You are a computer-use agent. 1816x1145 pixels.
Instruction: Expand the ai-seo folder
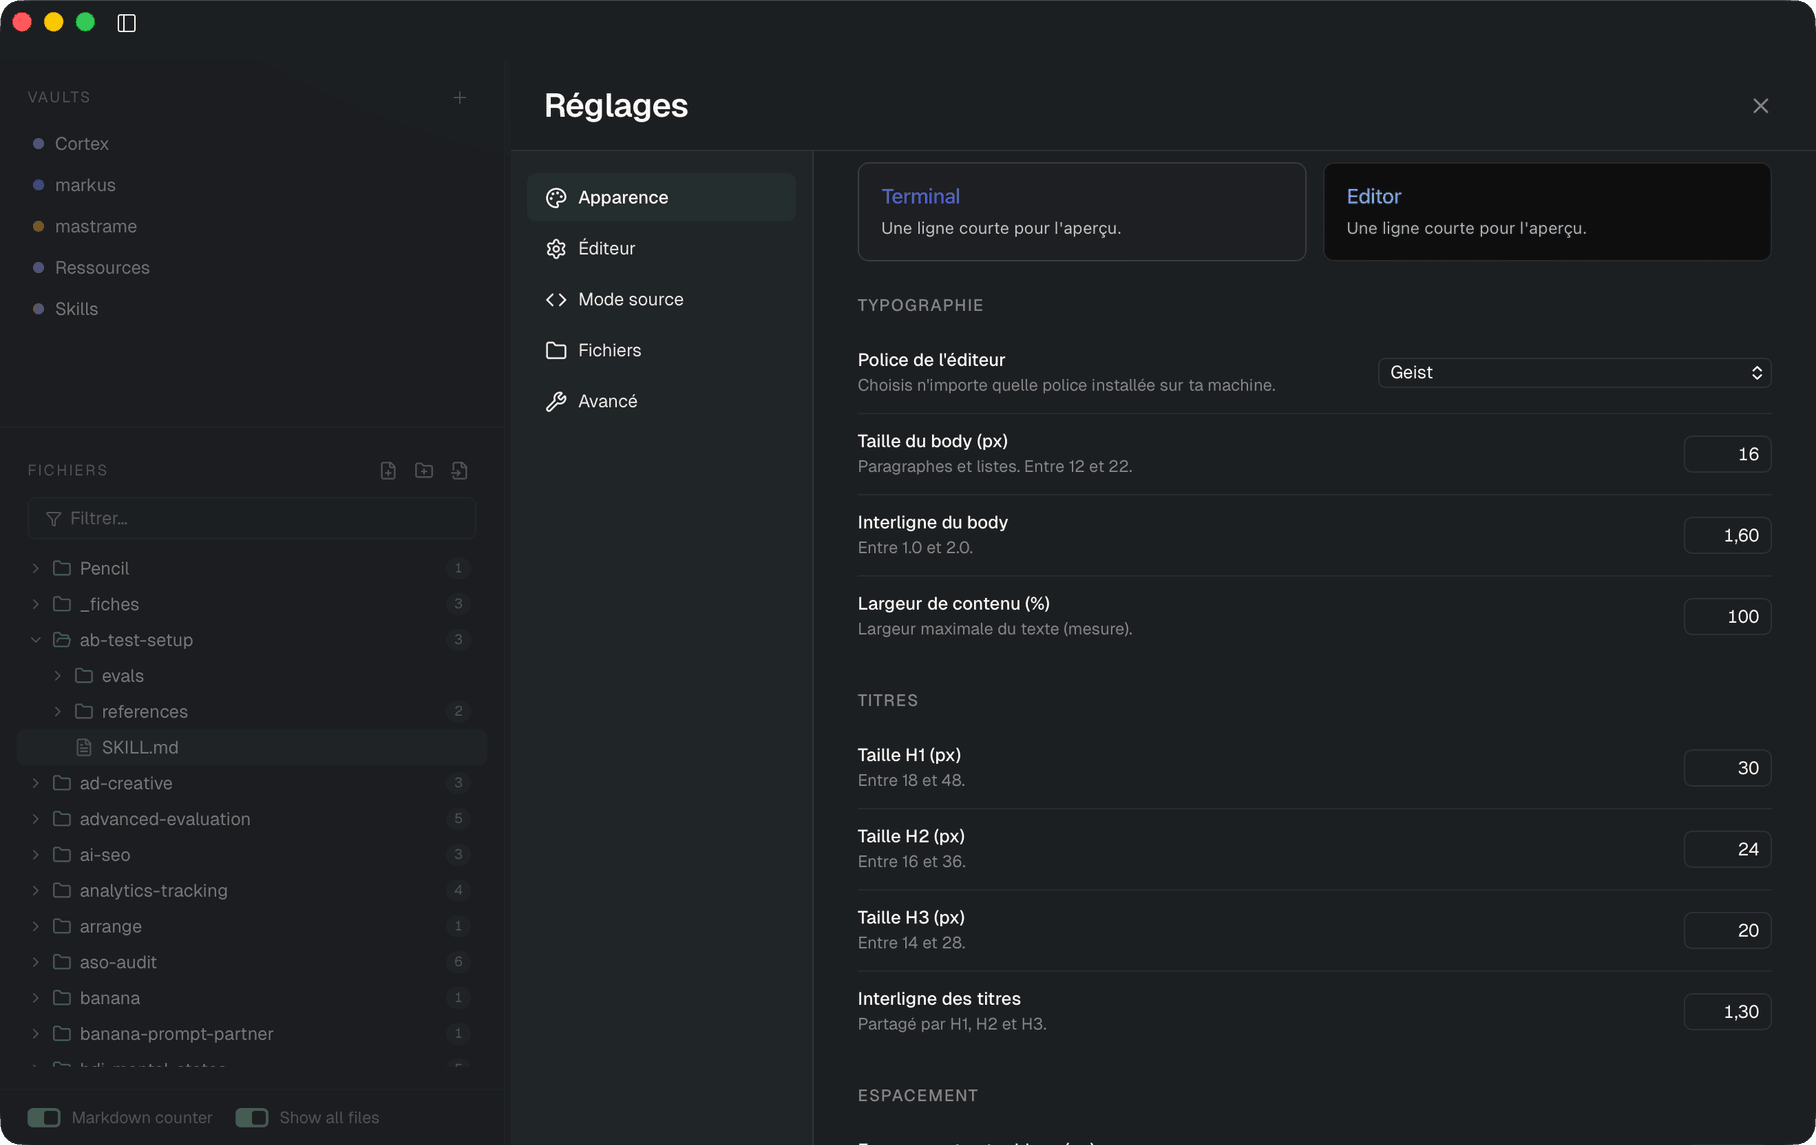click(x=36, y=855)
